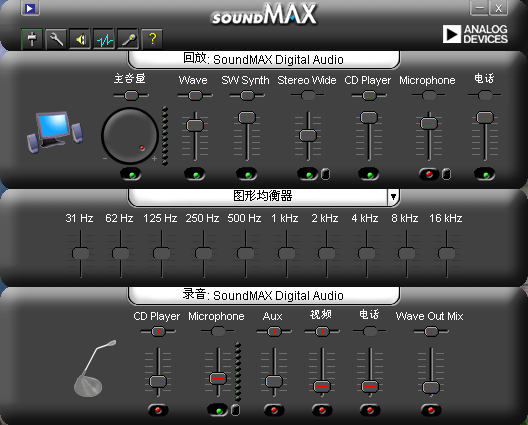Toggle the Wave playback mute button
The height and width of the screenshot is (425, 528).
(195, 174)
